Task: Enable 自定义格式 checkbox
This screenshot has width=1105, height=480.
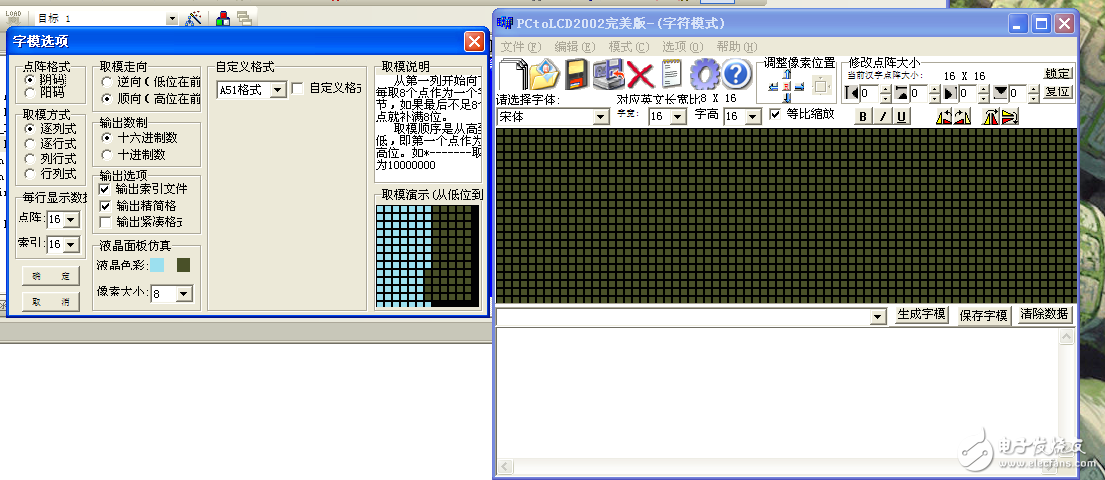Action: (x=298, y=89)
